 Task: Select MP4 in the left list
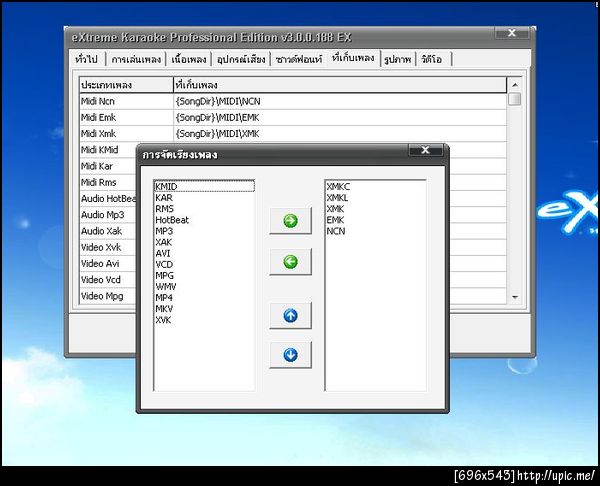pos(204,297)
